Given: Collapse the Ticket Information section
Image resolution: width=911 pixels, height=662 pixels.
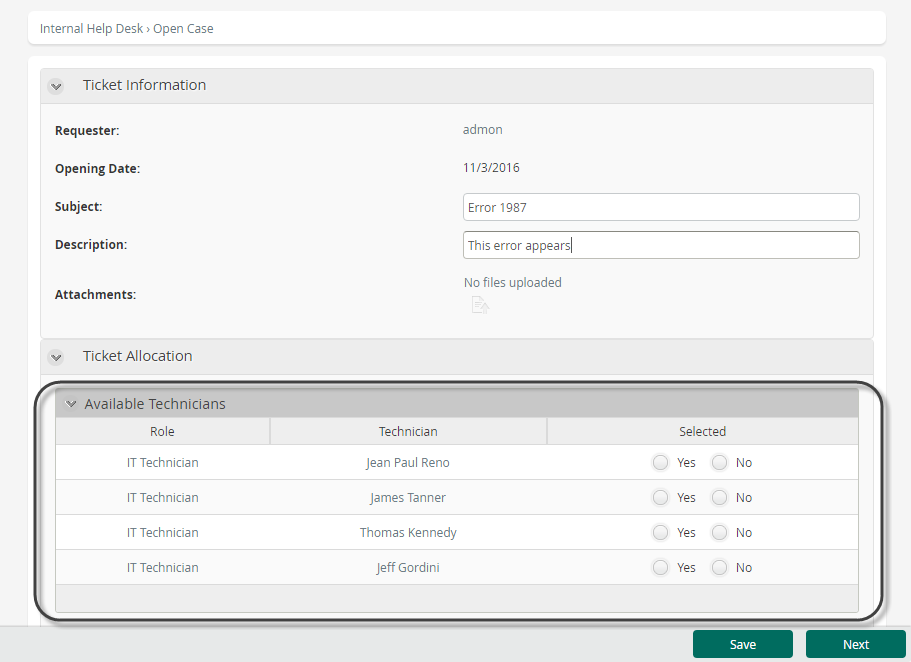Looking at the screenshot, I should tap(56, 87).
